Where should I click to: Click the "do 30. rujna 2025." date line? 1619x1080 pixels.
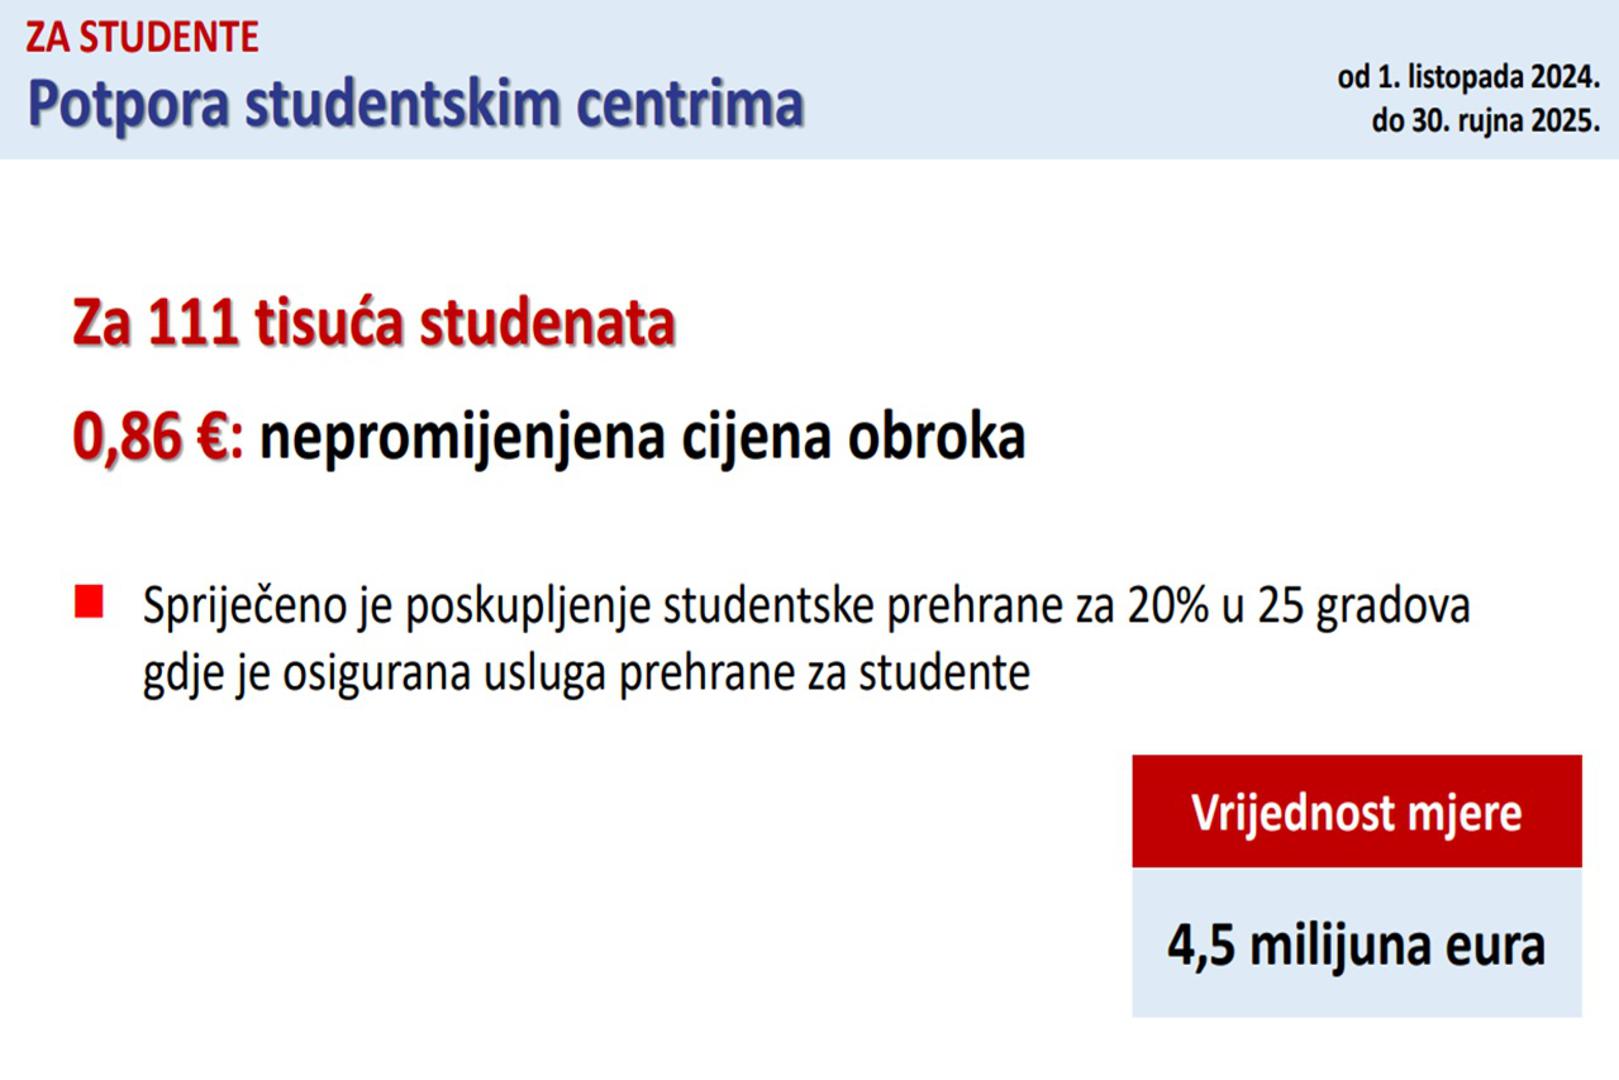pos(1485,120)
